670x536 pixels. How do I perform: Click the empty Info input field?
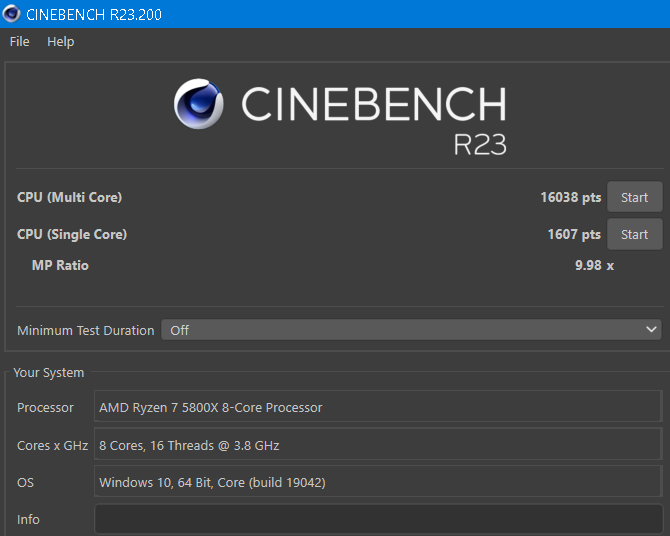[378, 519]
